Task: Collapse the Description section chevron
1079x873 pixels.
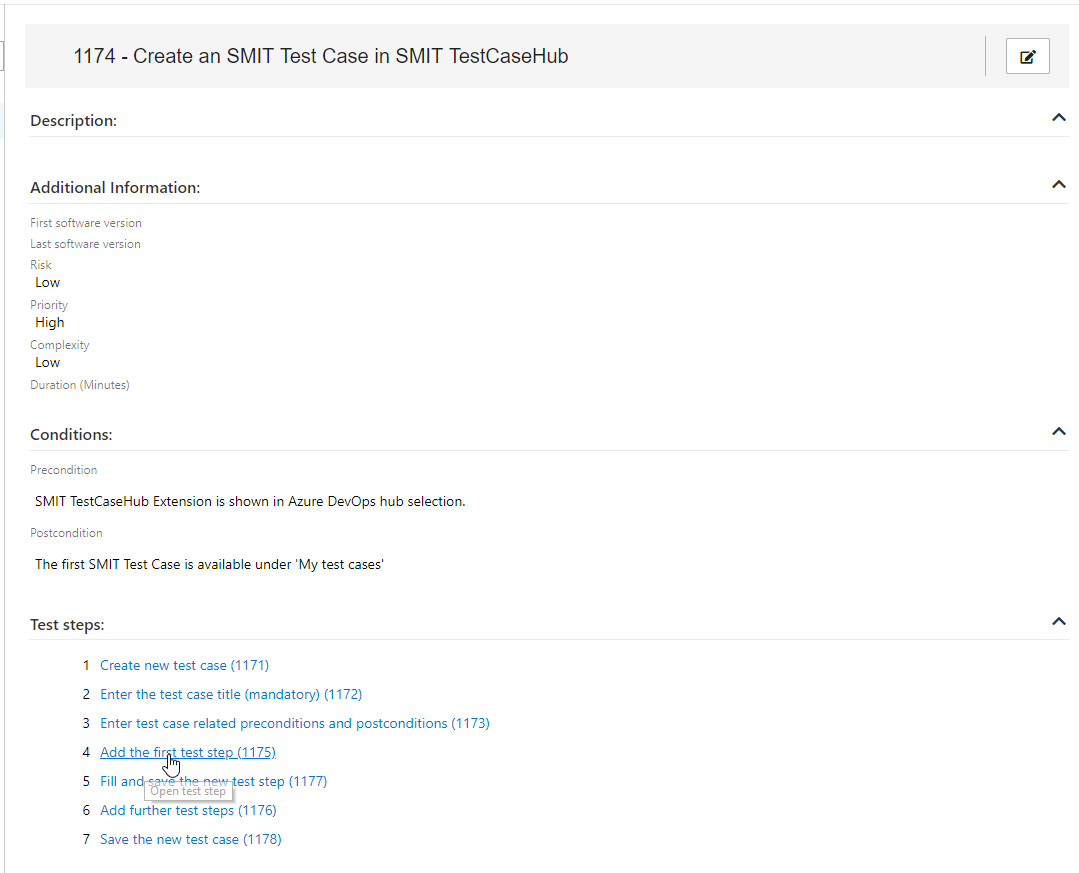Action: [x=1058, y=117]
